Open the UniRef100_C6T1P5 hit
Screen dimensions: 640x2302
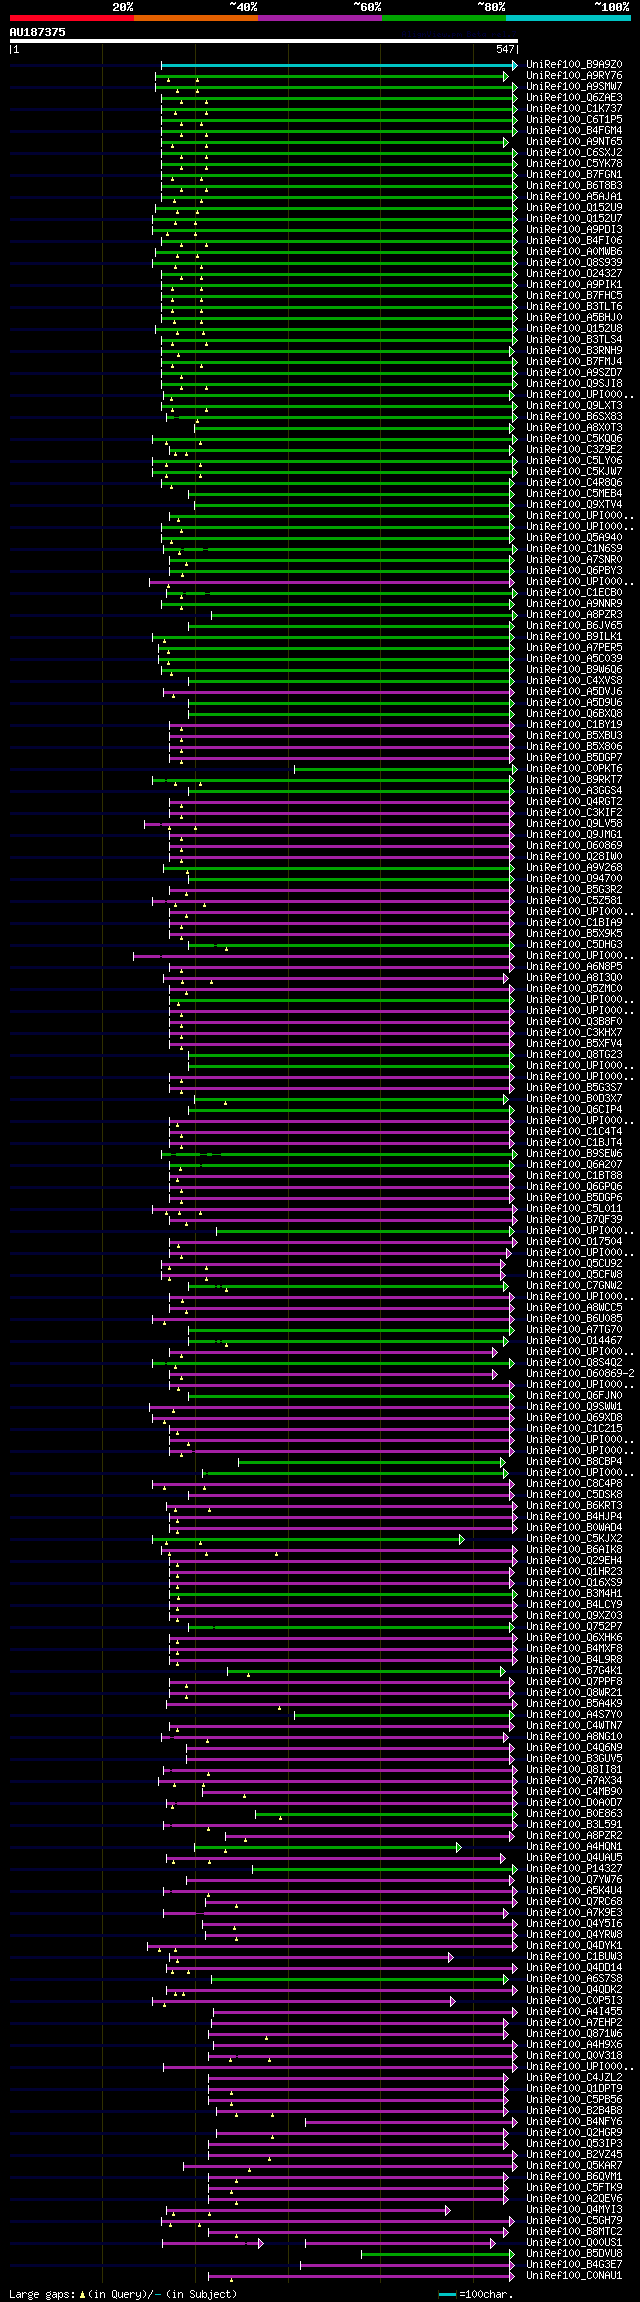pyautogui.click(x=574, y=120)
